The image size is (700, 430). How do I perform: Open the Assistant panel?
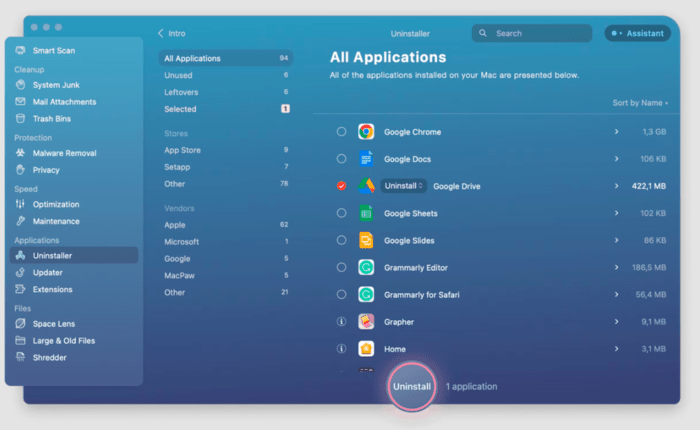(638, 33)
